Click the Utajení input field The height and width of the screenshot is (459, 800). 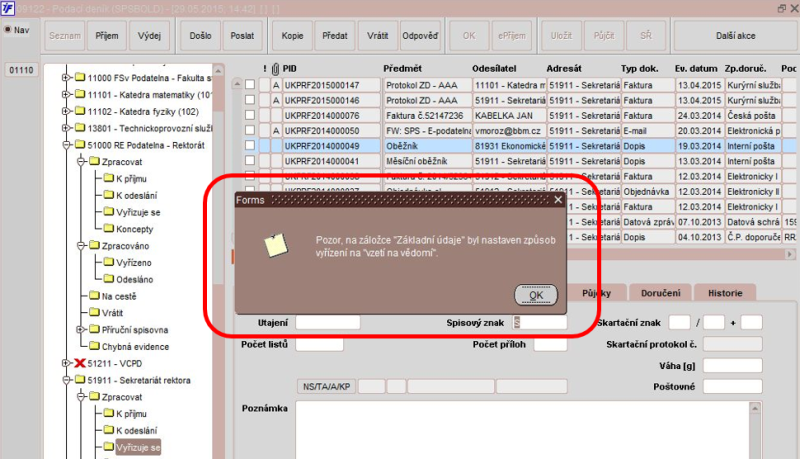(328, 322)
